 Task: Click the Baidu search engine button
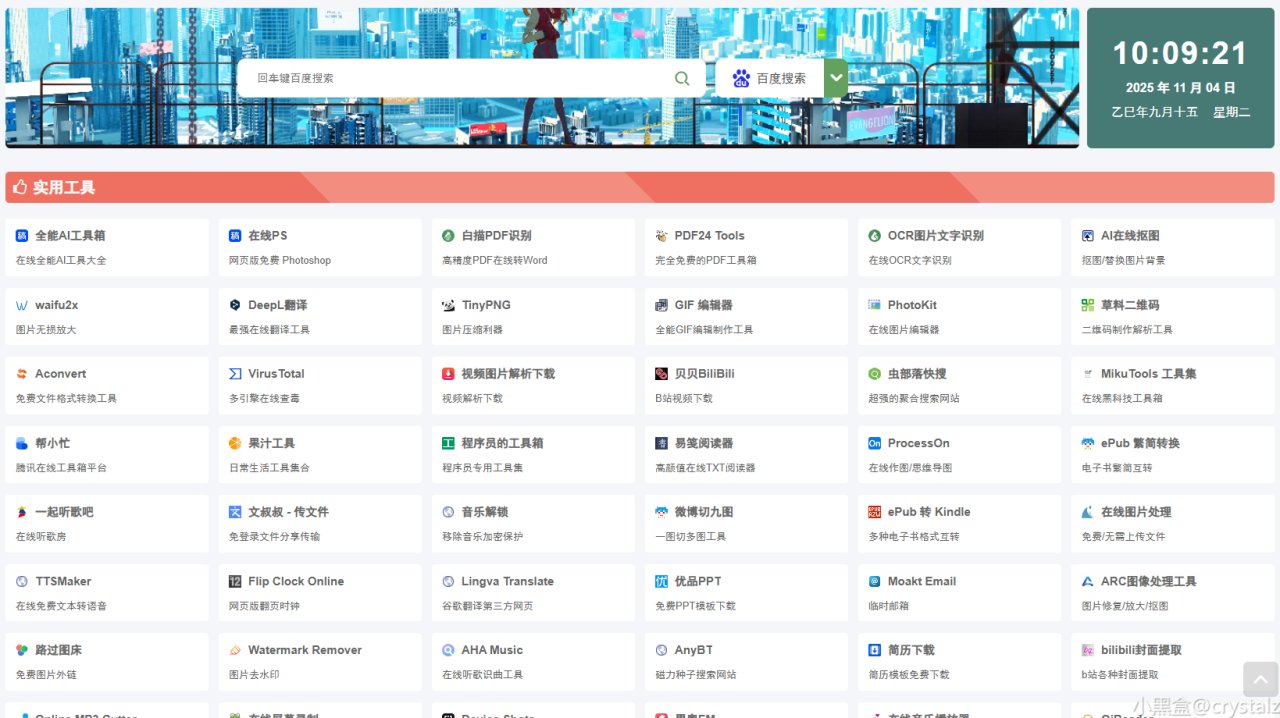point(769,78)
